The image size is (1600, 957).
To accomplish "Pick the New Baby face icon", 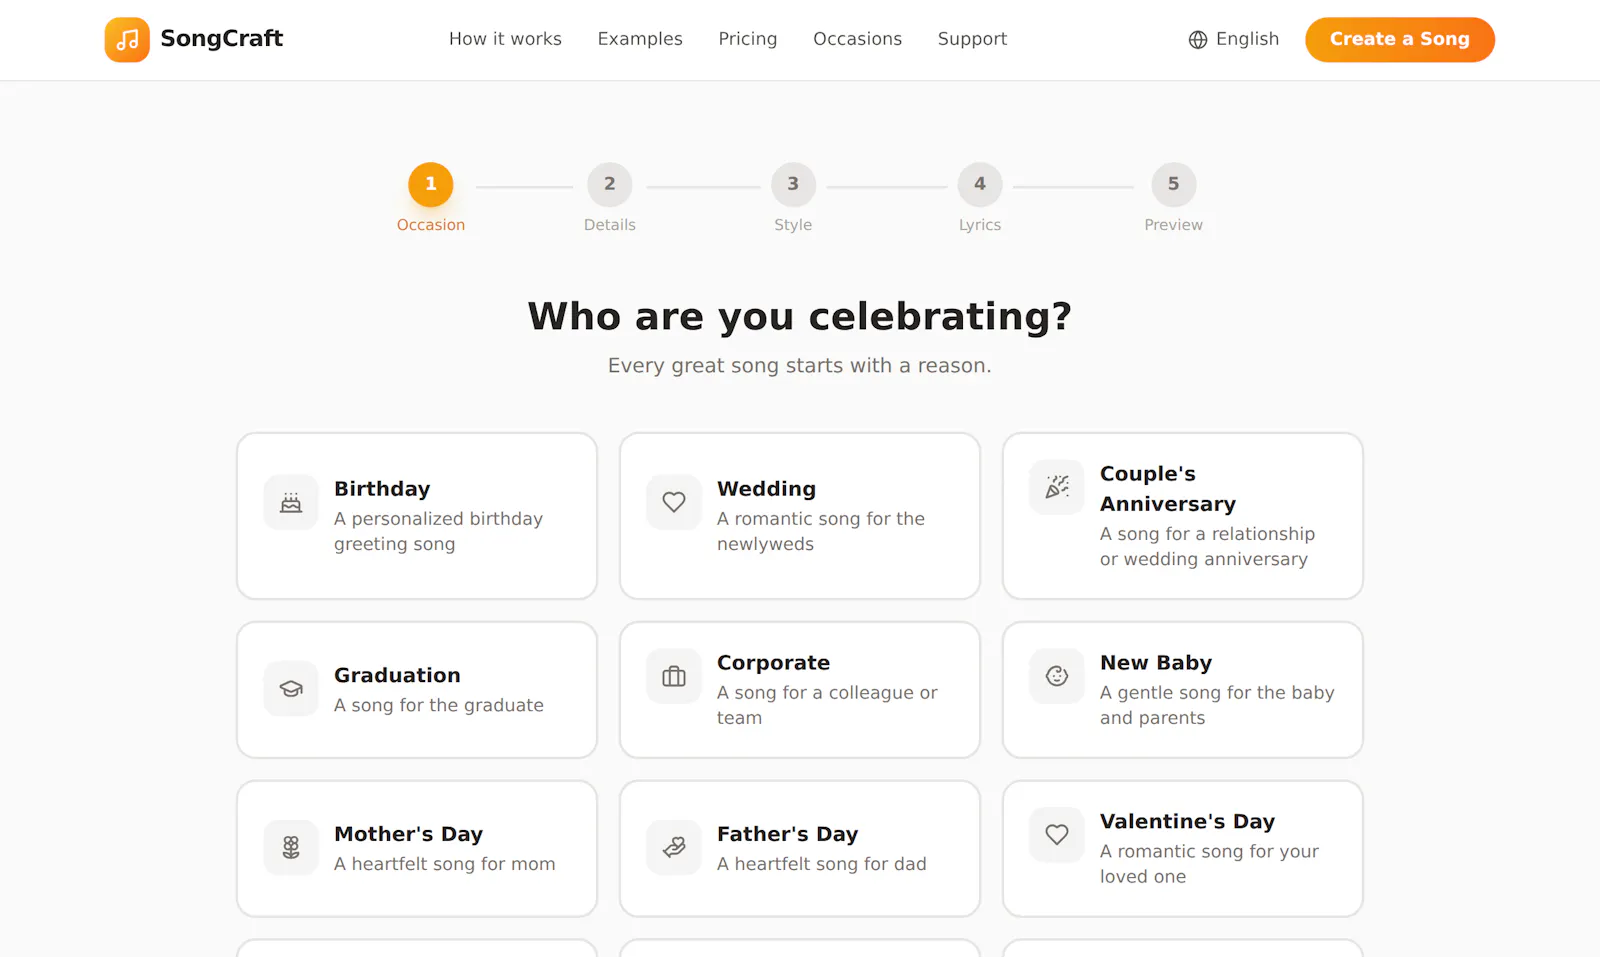I will 1057,676.
